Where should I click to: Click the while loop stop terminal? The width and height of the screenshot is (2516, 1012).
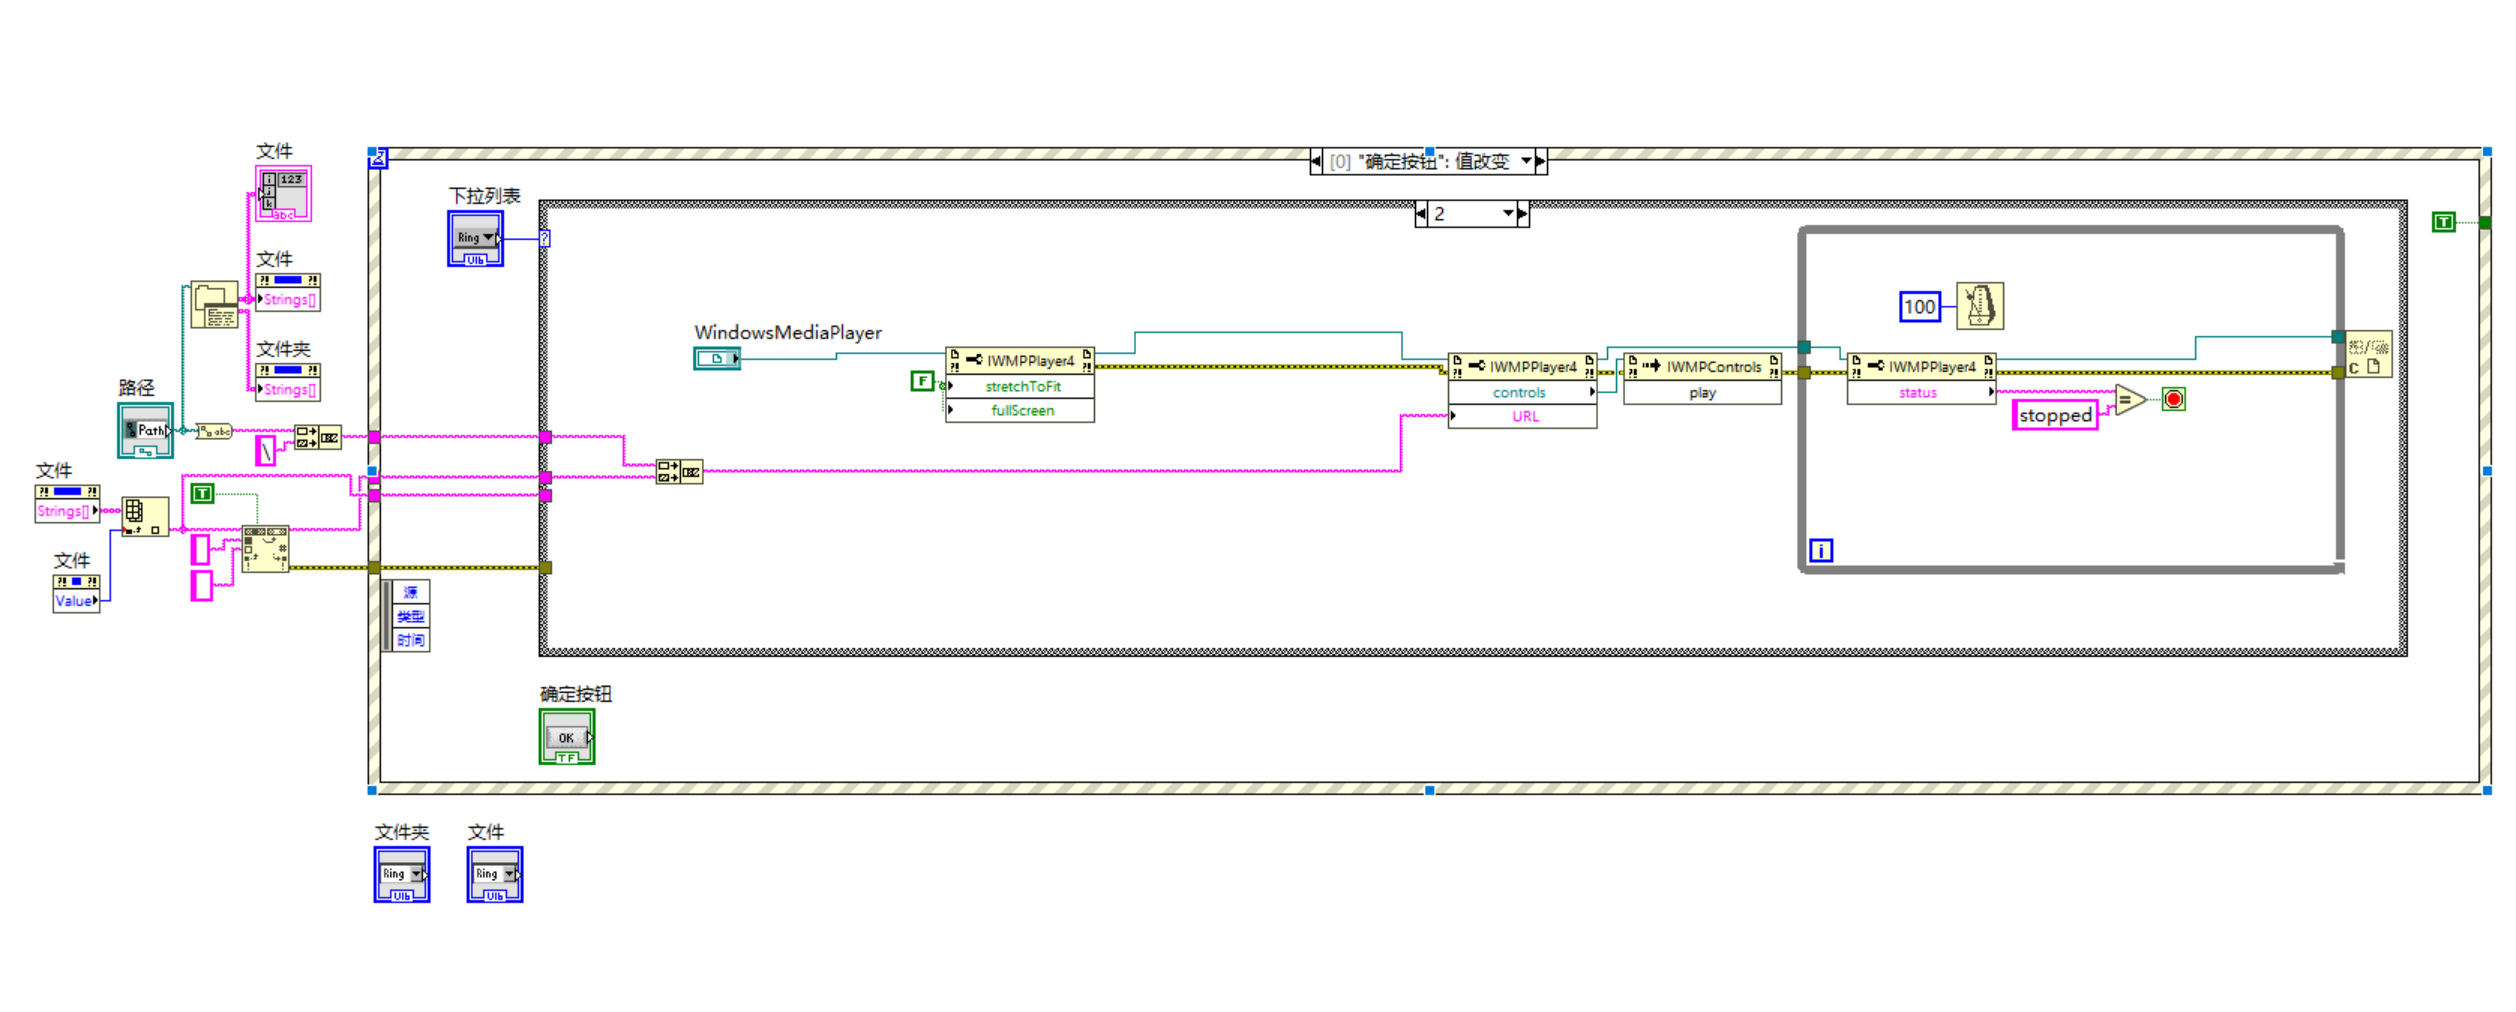pos(2173,400)
